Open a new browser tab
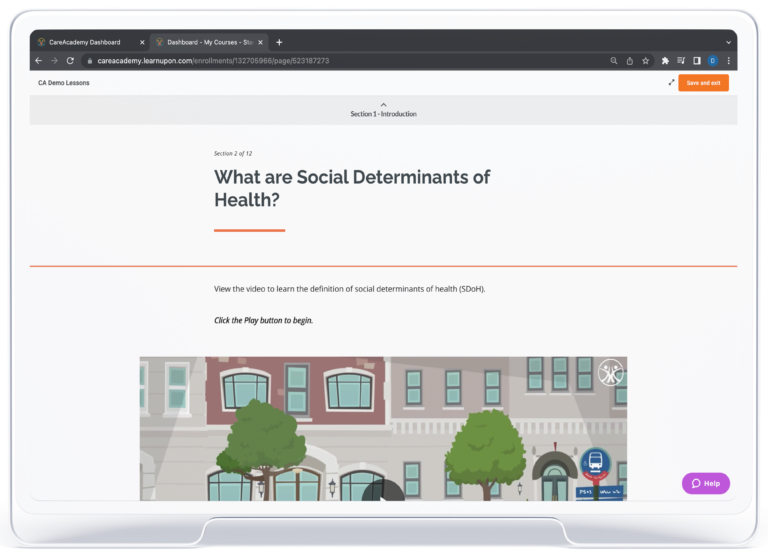Screen dimensions: 768x555 tap(279, 42)
